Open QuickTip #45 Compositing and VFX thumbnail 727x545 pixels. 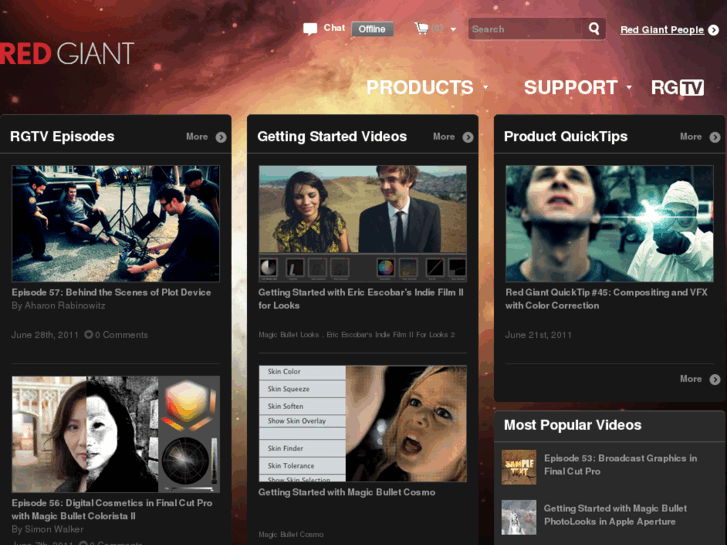(609, 224)
